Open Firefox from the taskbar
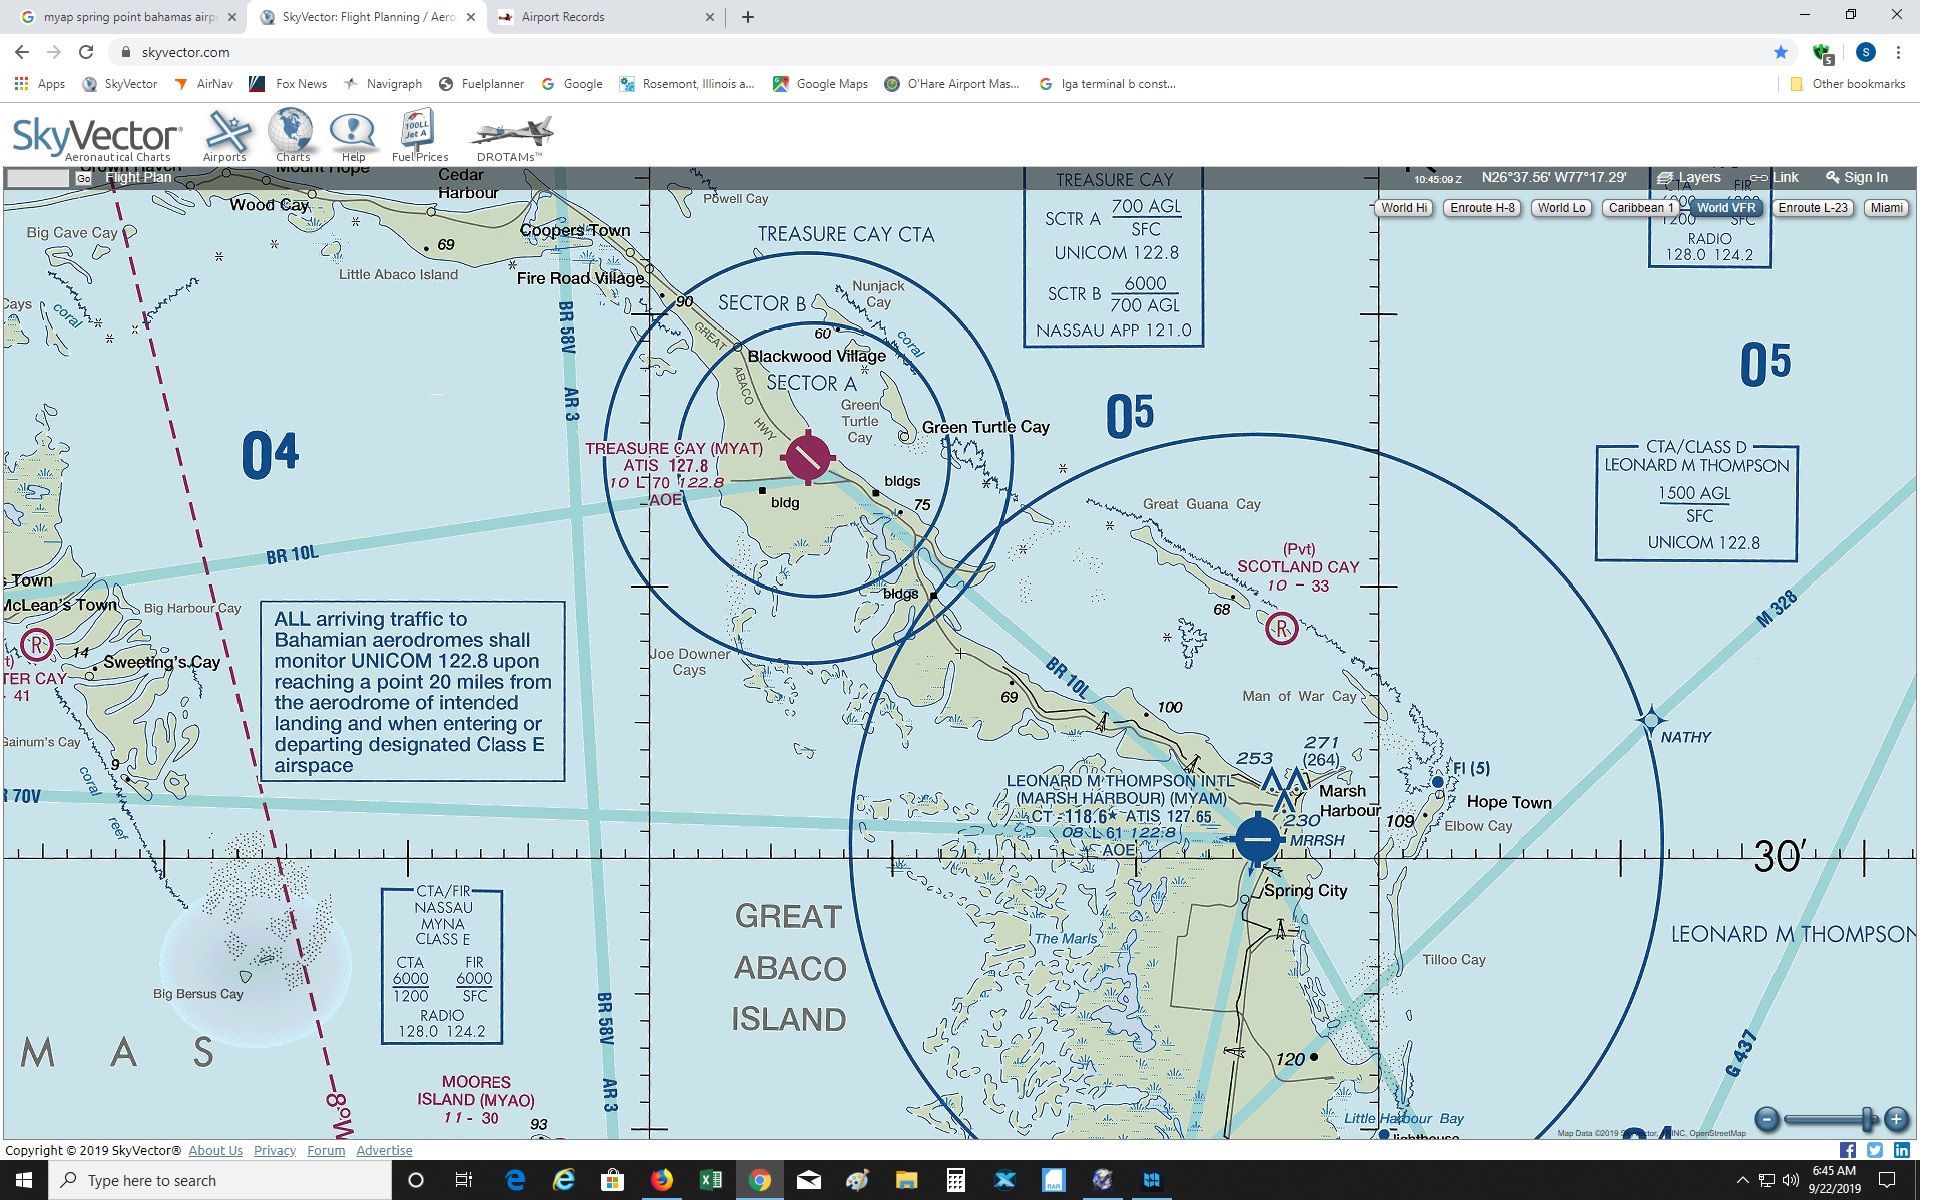The width and height of the screenshot is (1936, 1200). (x=661, y=1180)
